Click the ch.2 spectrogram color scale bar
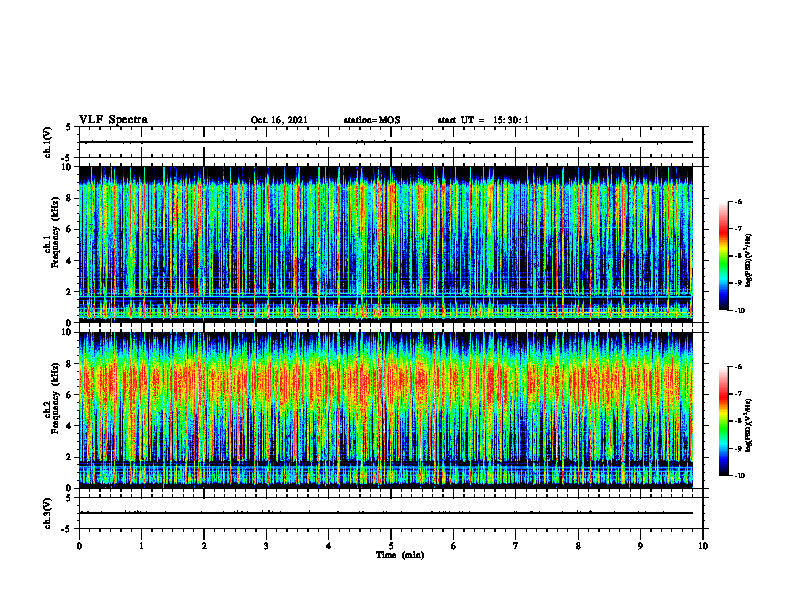Viewport: 792px width, 612px height. 723,421
